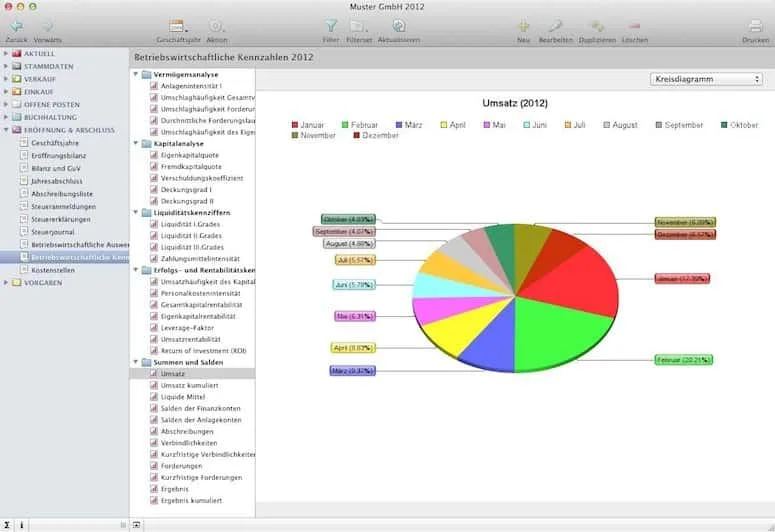Select the Ergebnis kumuliert report
This screenshot has width=775, height=532.
pyautogui.click(x=191, y=500)
